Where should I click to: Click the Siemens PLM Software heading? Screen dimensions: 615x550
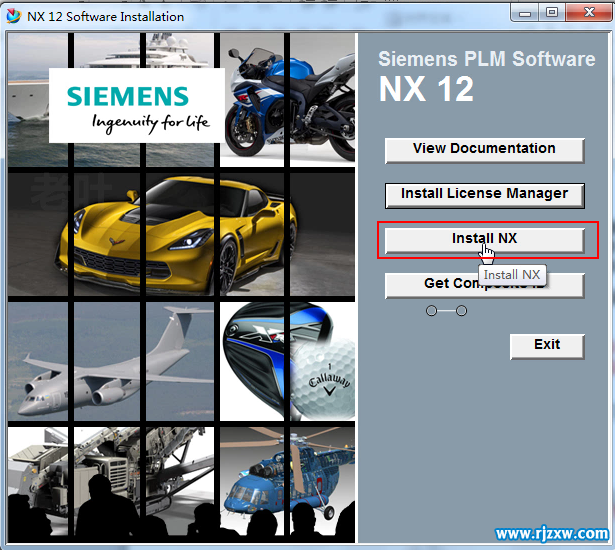click(486, 59)
